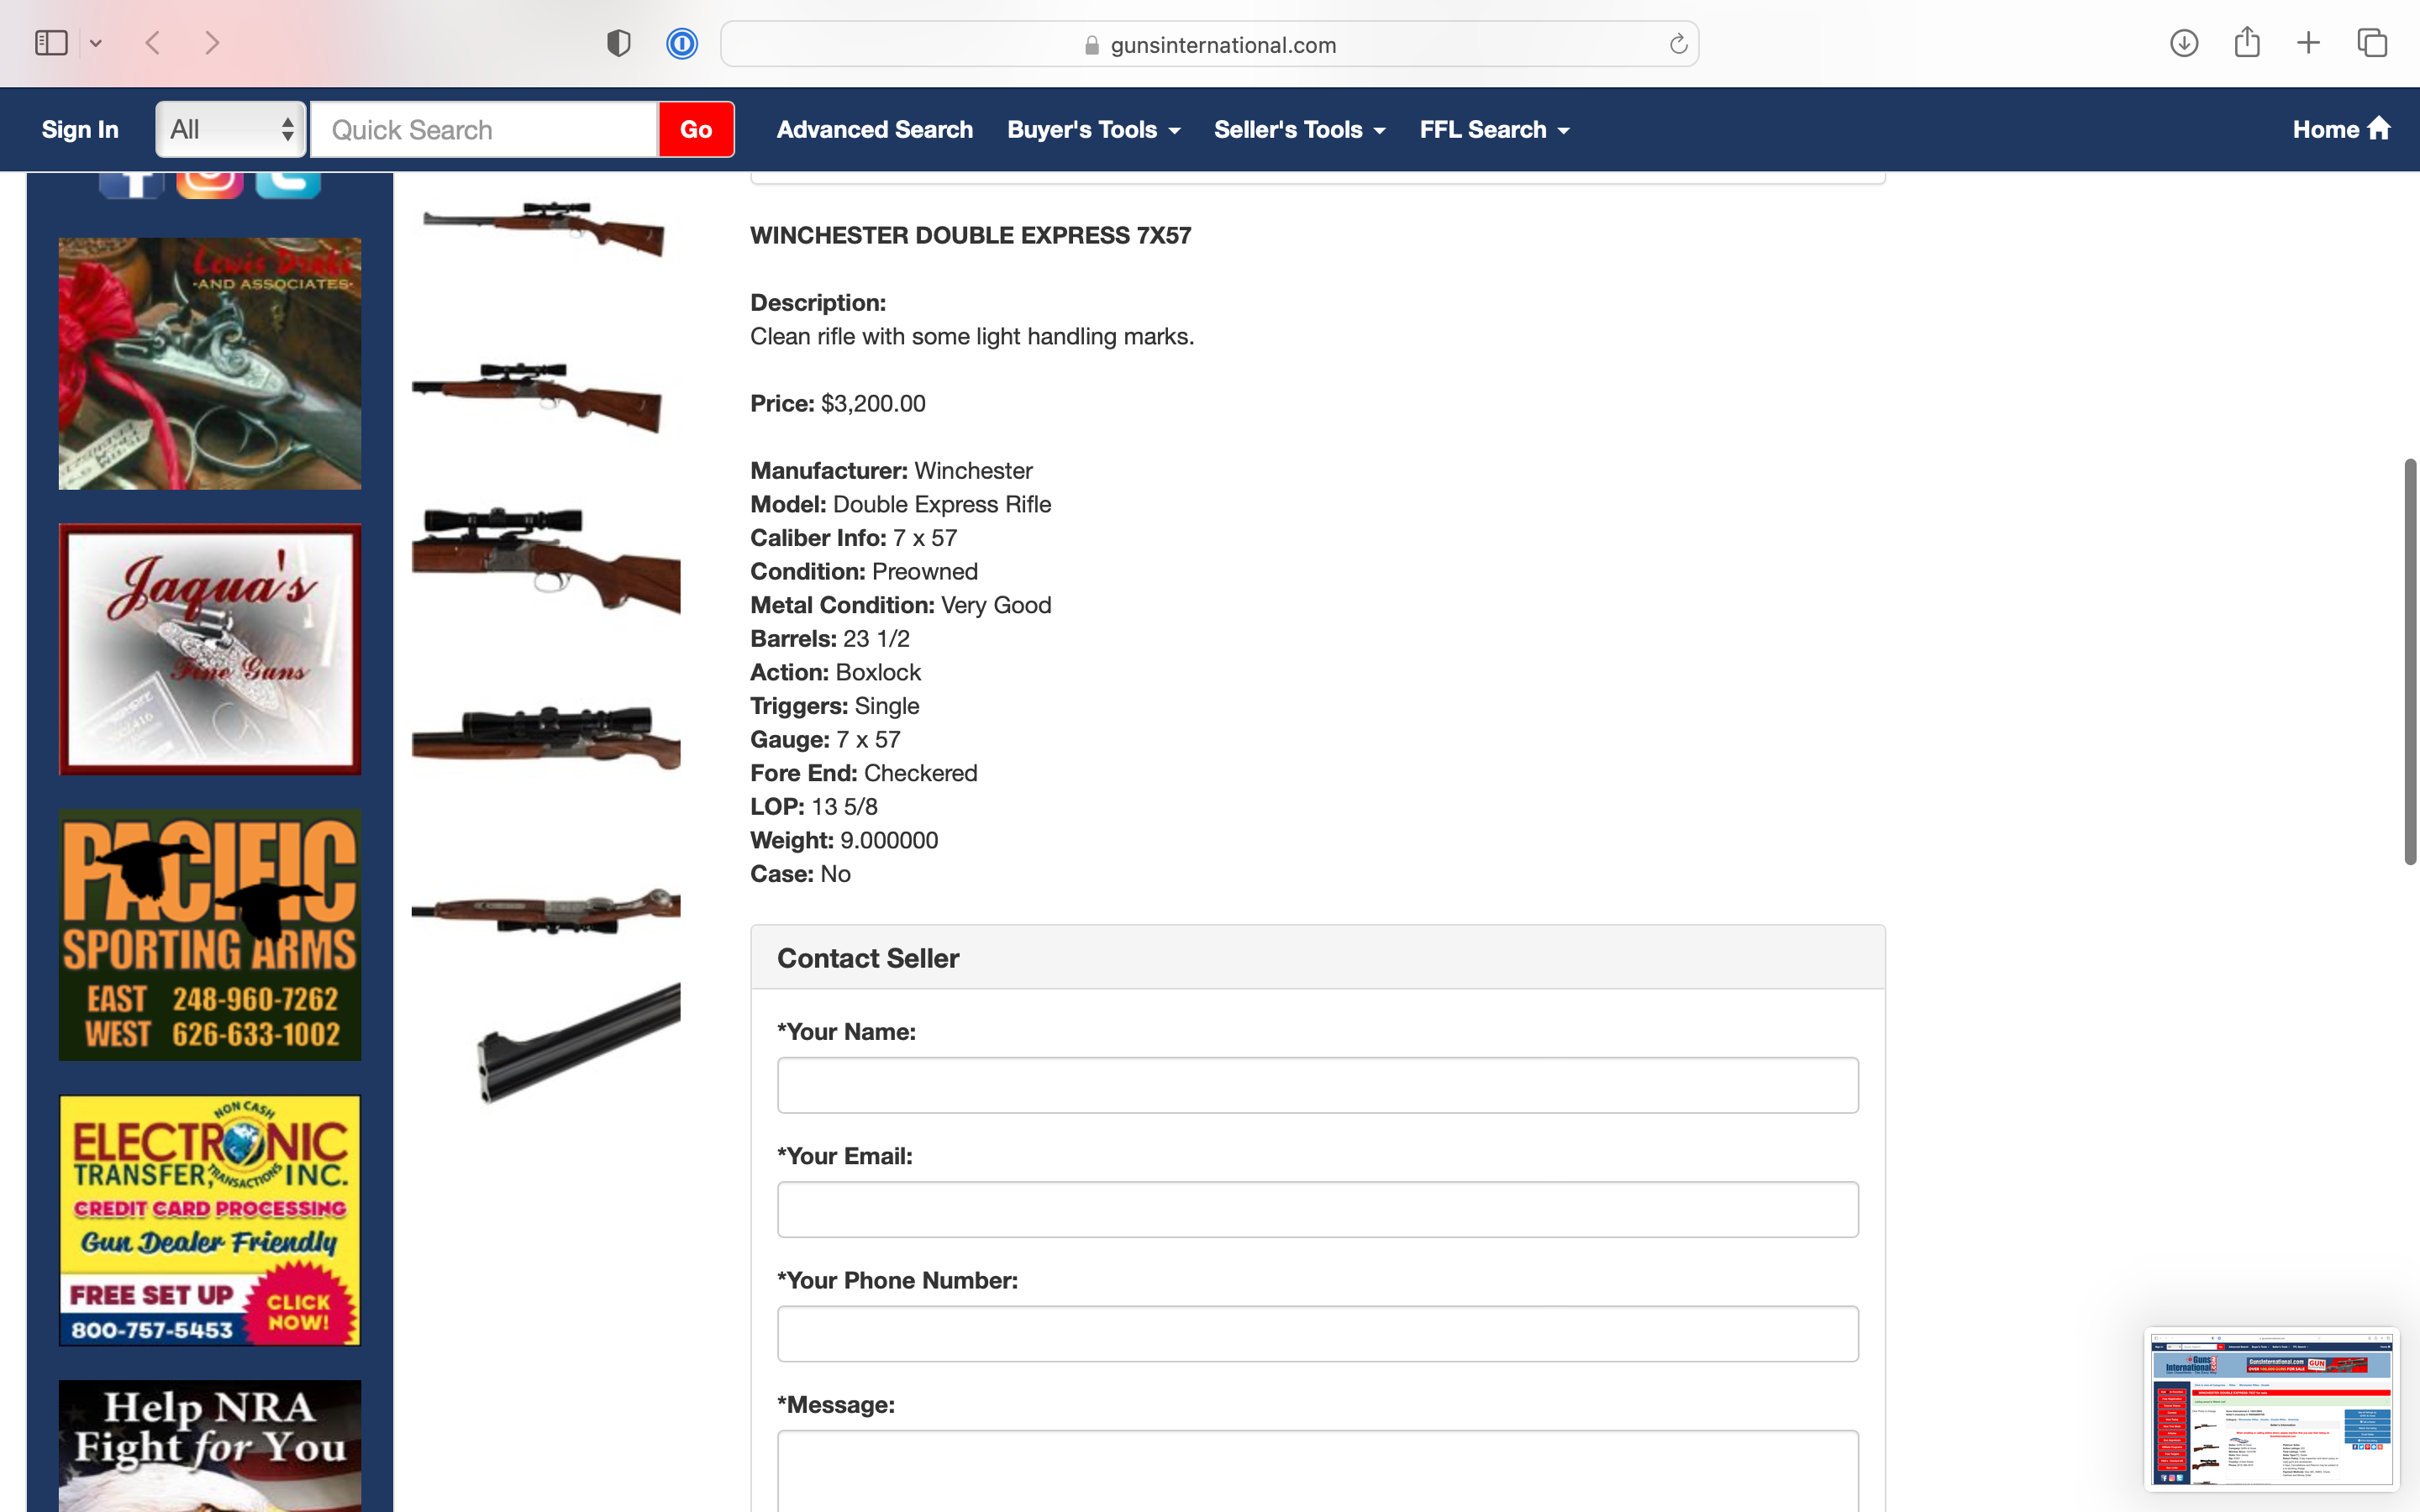Show the tab overview
The width and height of the screenshot is (2420, 1512).
click(2372, 43)
